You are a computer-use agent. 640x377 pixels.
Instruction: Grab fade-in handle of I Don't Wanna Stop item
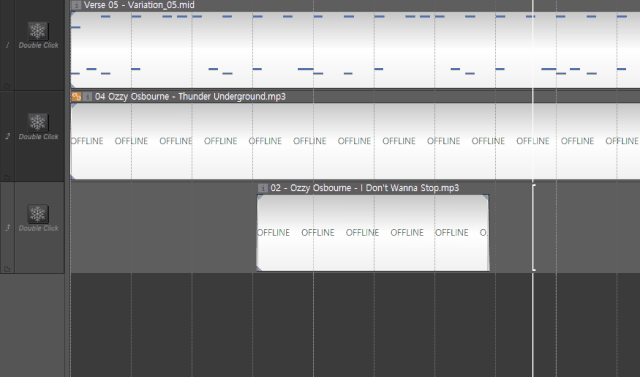260,197
